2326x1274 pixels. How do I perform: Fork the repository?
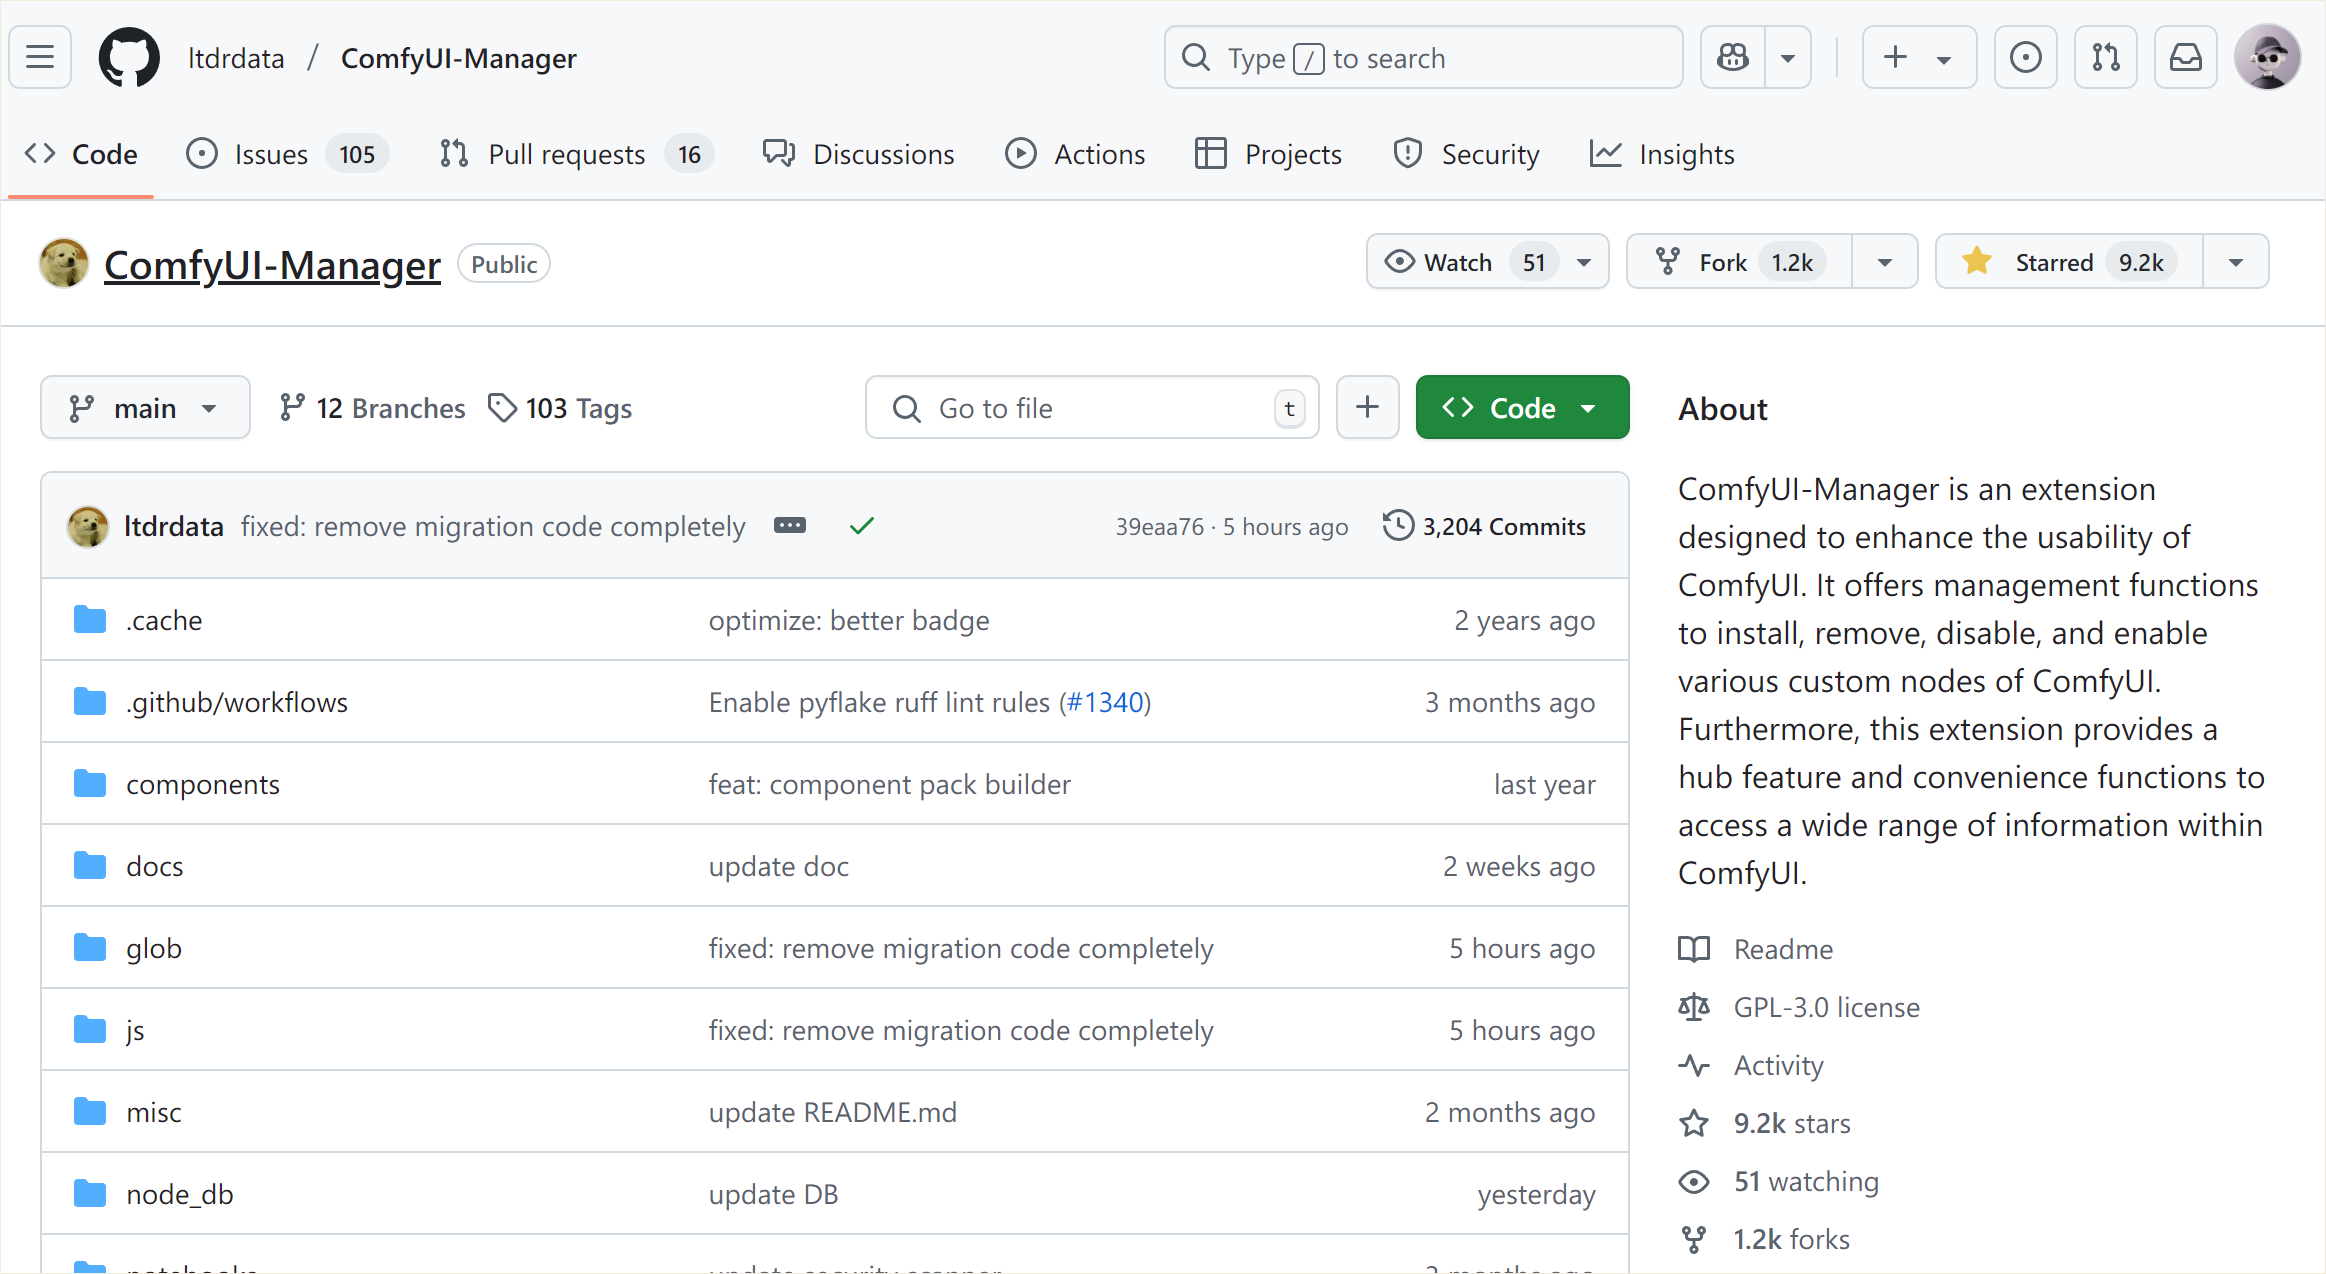pos(1739,262)
